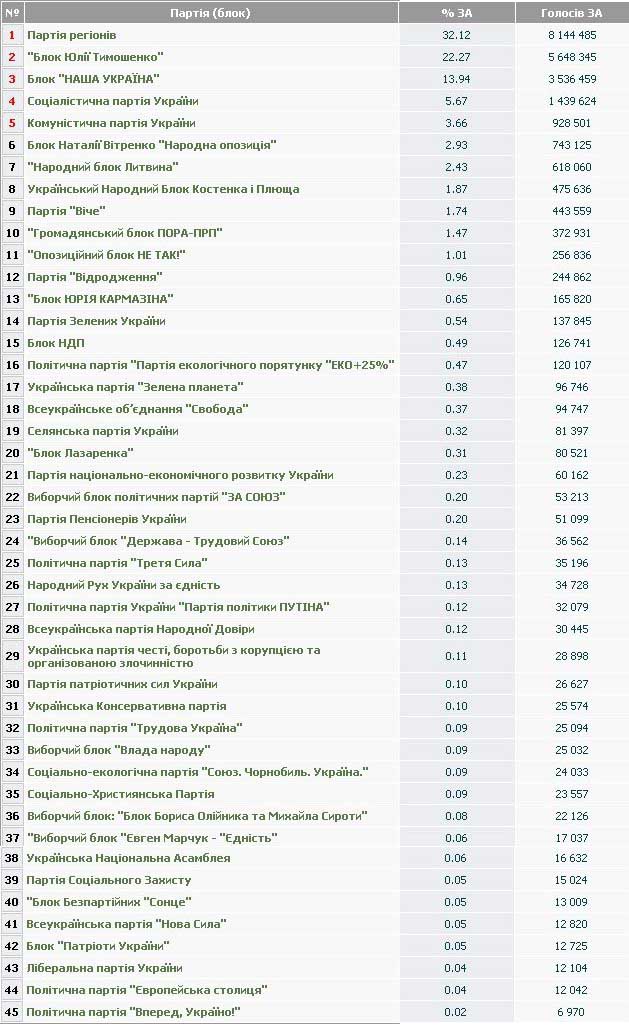Image resolution: width=629 pixels, height=1027 pixels.
Task: Click 'Соціалістична партія України' name
Action: point(113,102)
